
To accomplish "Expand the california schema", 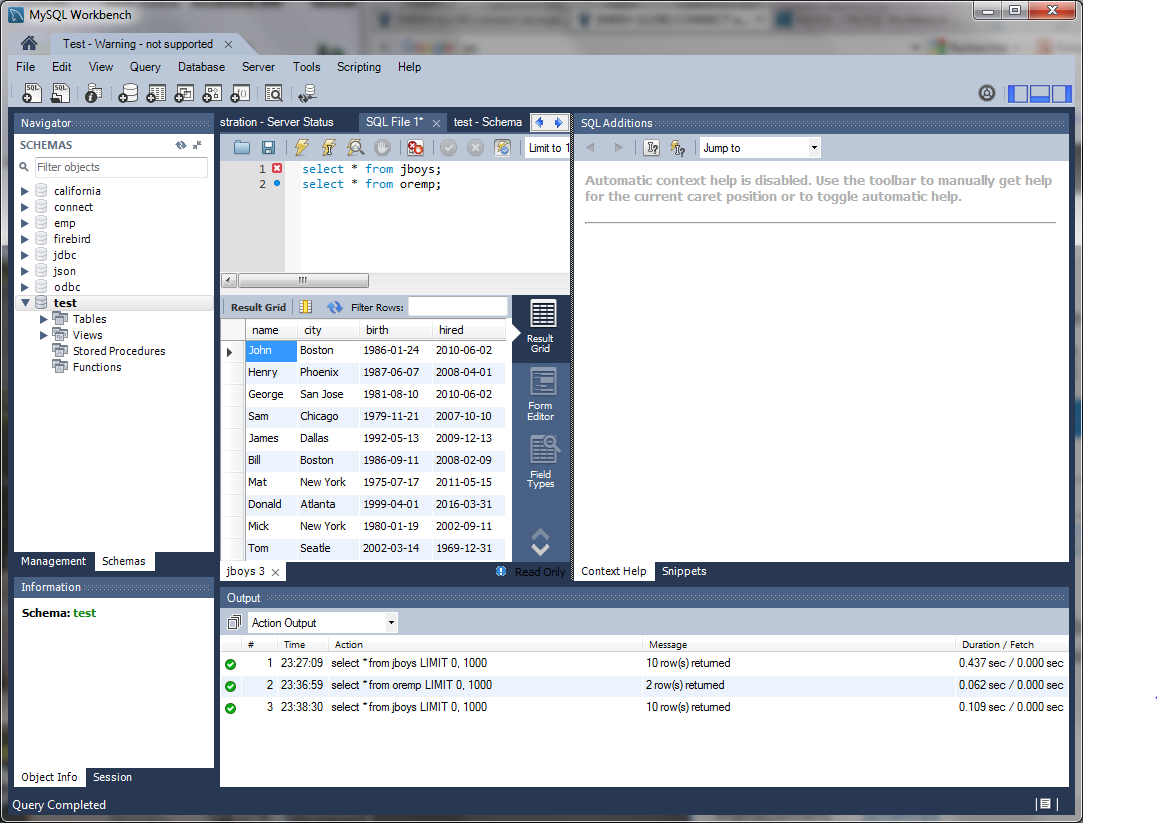I will (25, 191).
